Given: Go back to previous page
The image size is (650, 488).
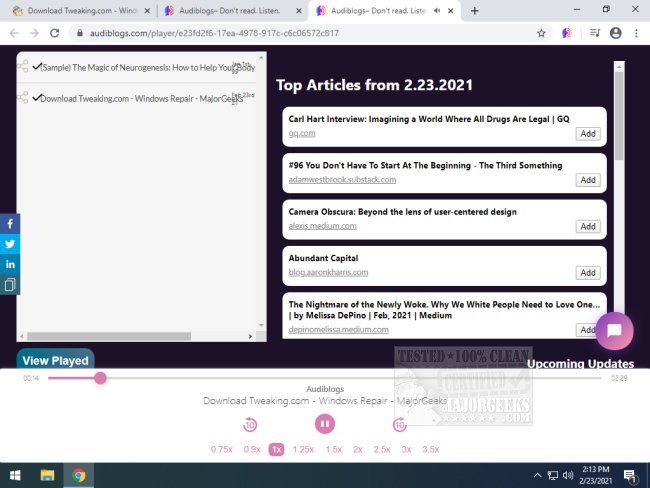Looking at the screenshot, I should pyautogui.click(x=14, y=33).
